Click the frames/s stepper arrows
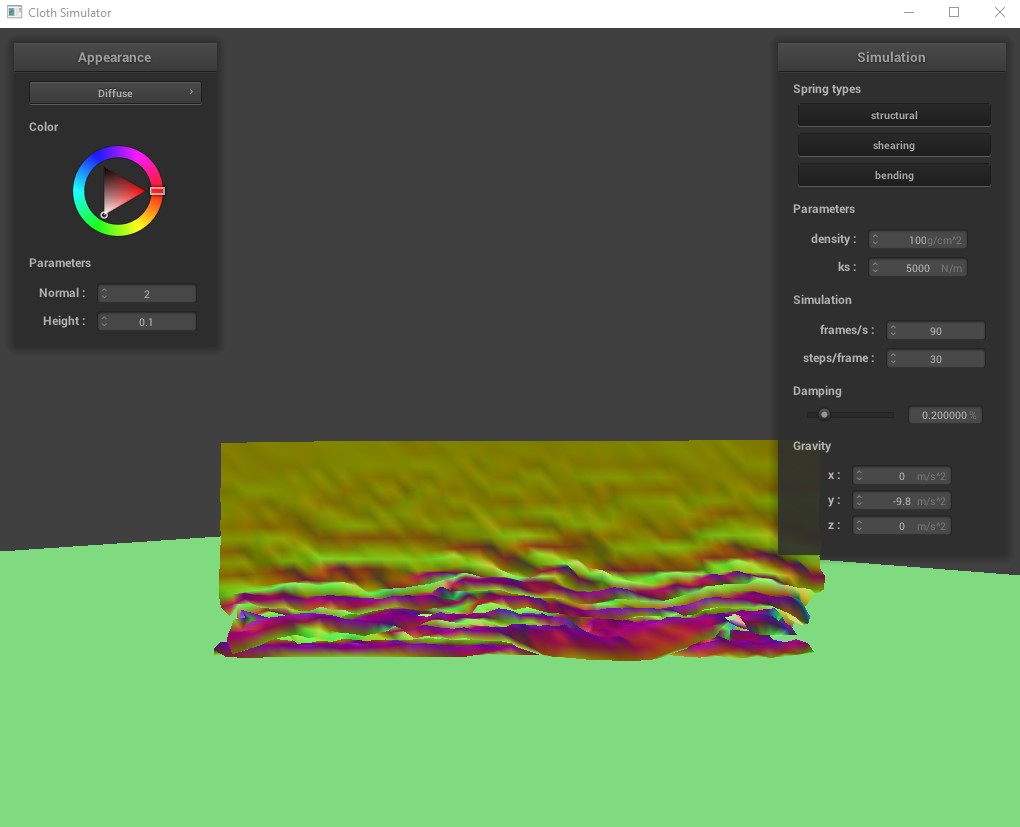 893,331
